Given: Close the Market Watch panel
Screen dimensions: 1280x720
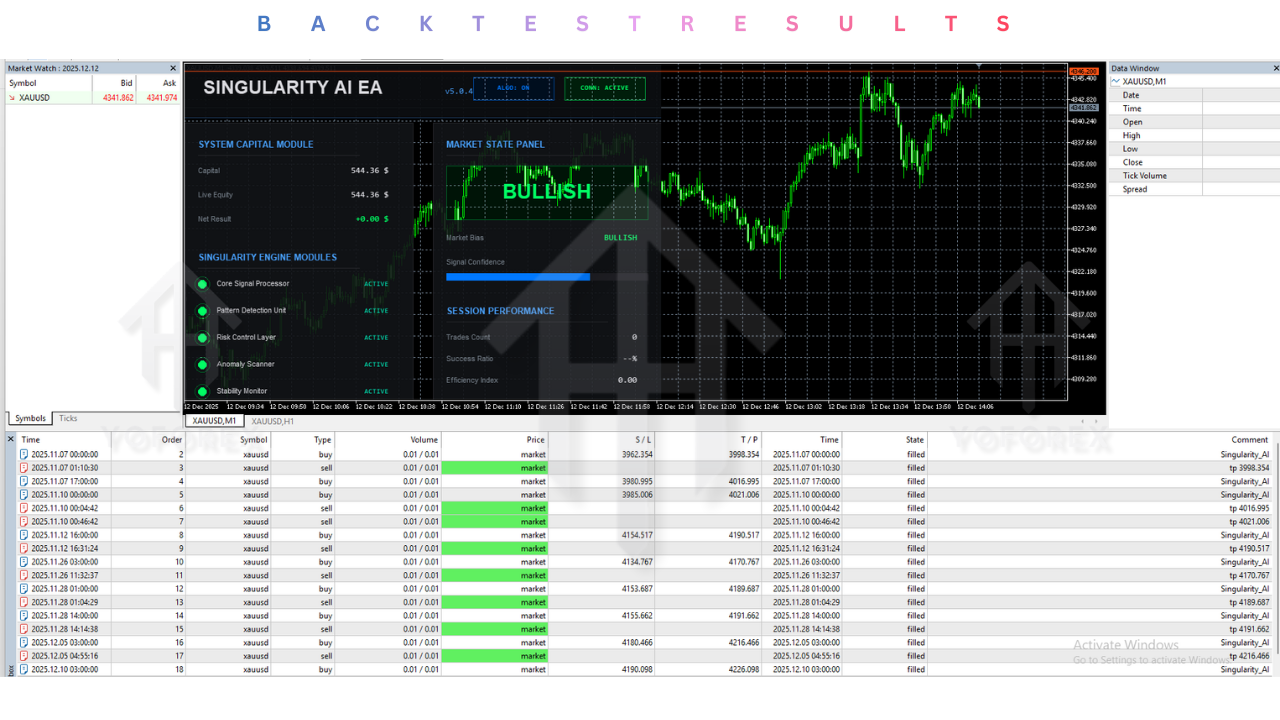Looking at the screenshot, I should tap(173, 69).
